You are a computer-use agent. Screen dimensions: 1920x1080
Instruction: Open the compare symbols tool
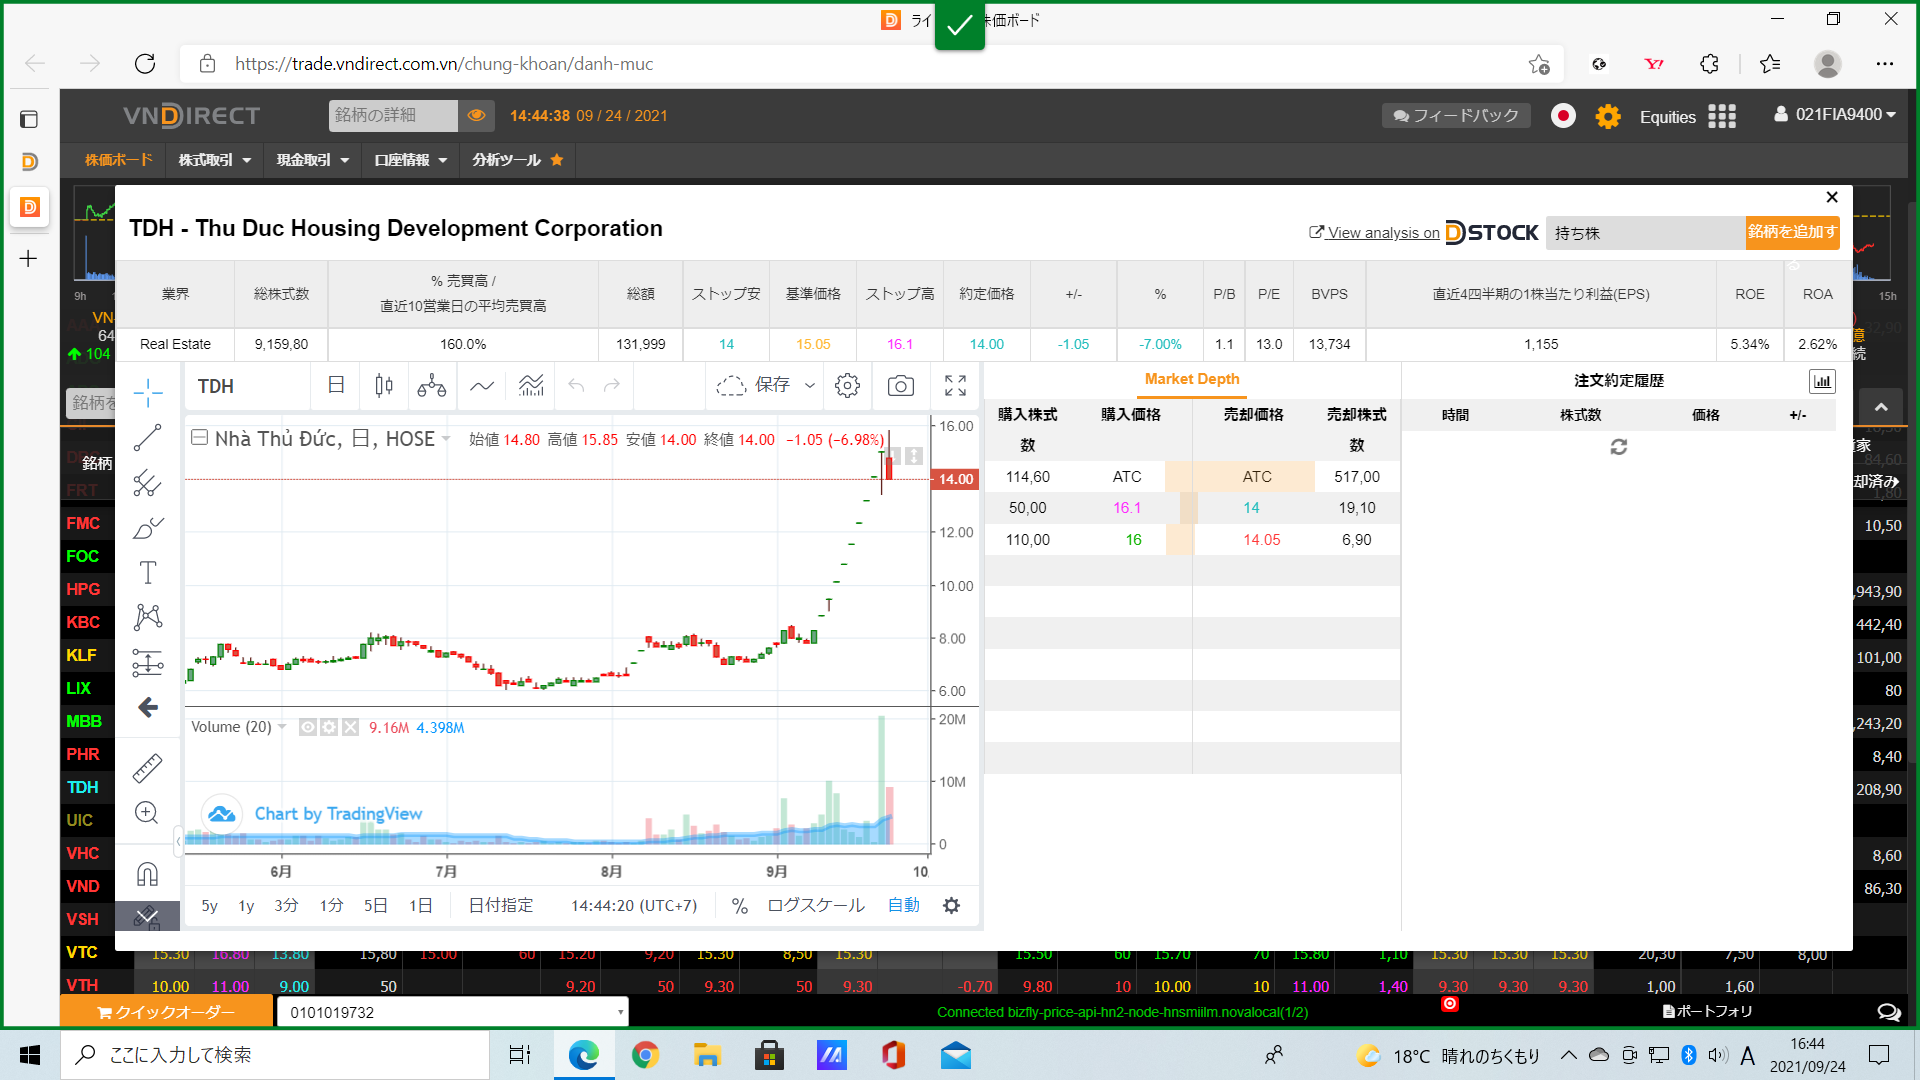click(432, 386)
